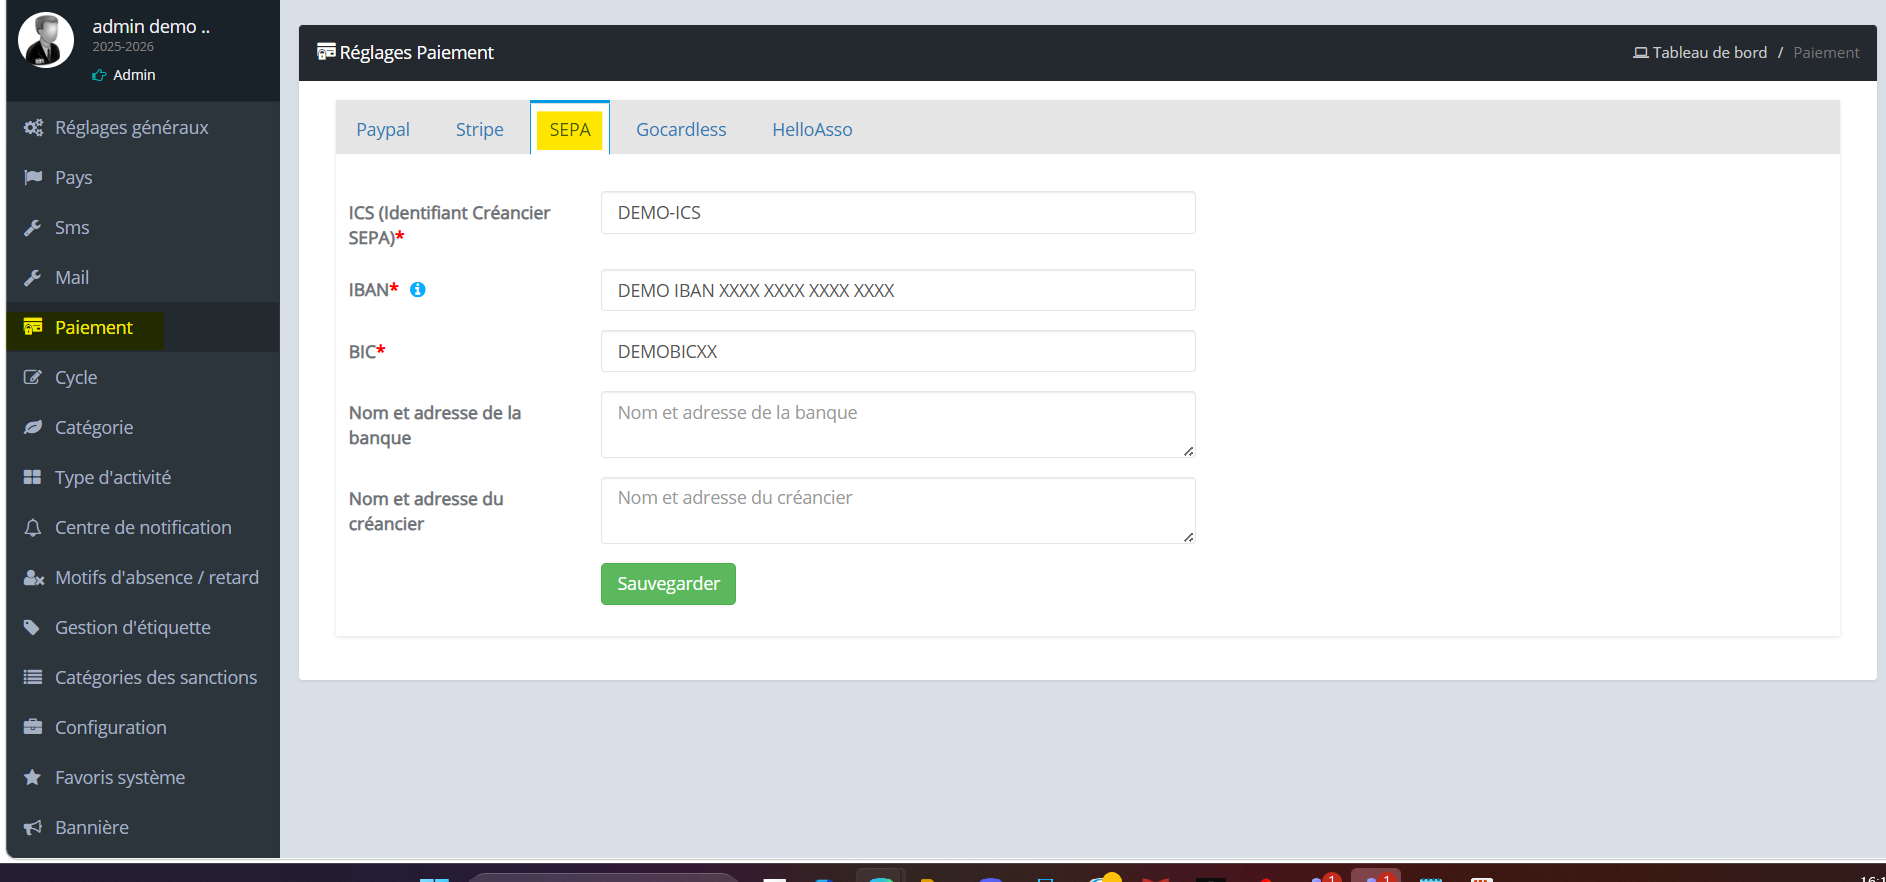Click the Sauvegarder button
Screen dimensions: 1886x882
coord(668,584)
